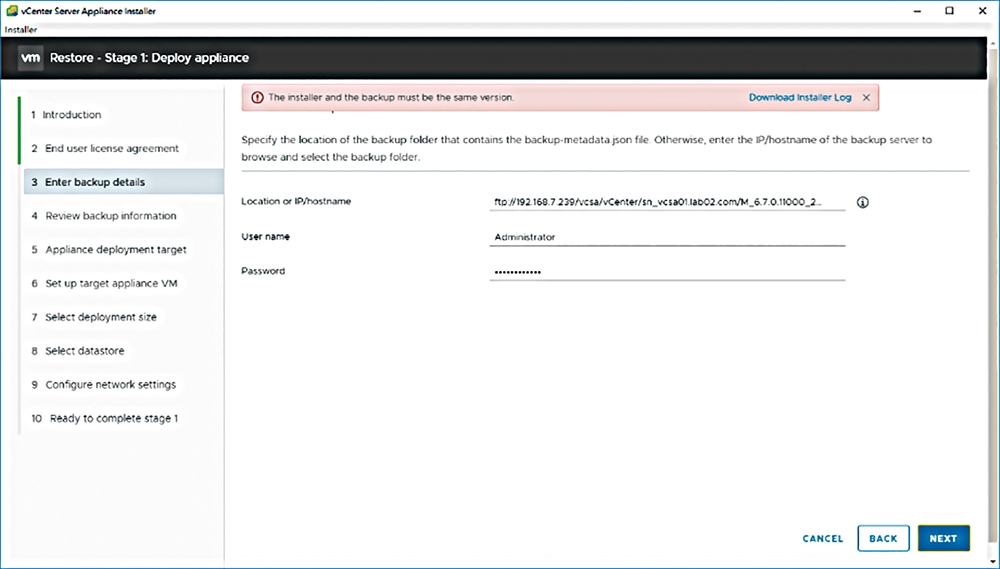The image size is (1000, 569).
Task: Click the BACK button
Action: tap(883, 539)
